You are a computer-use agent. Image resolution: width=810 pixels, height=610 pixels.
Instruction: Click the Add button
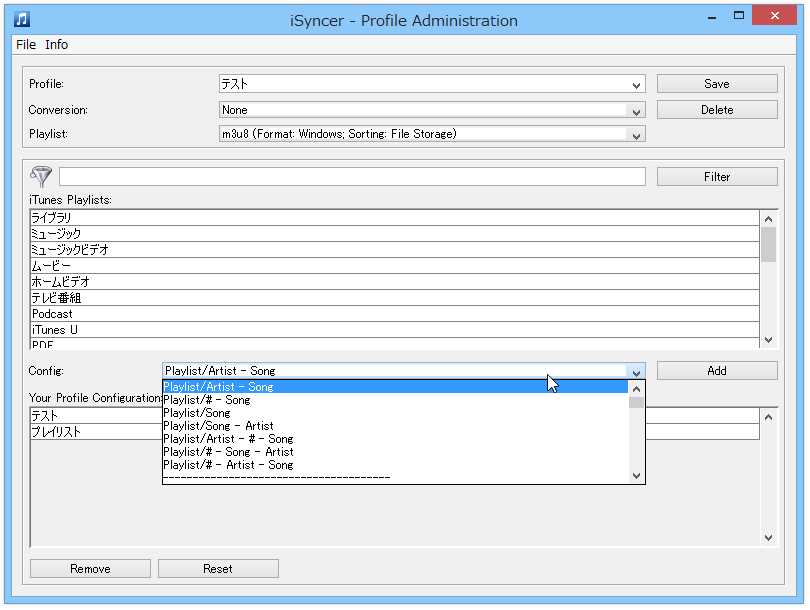(717, 371)
